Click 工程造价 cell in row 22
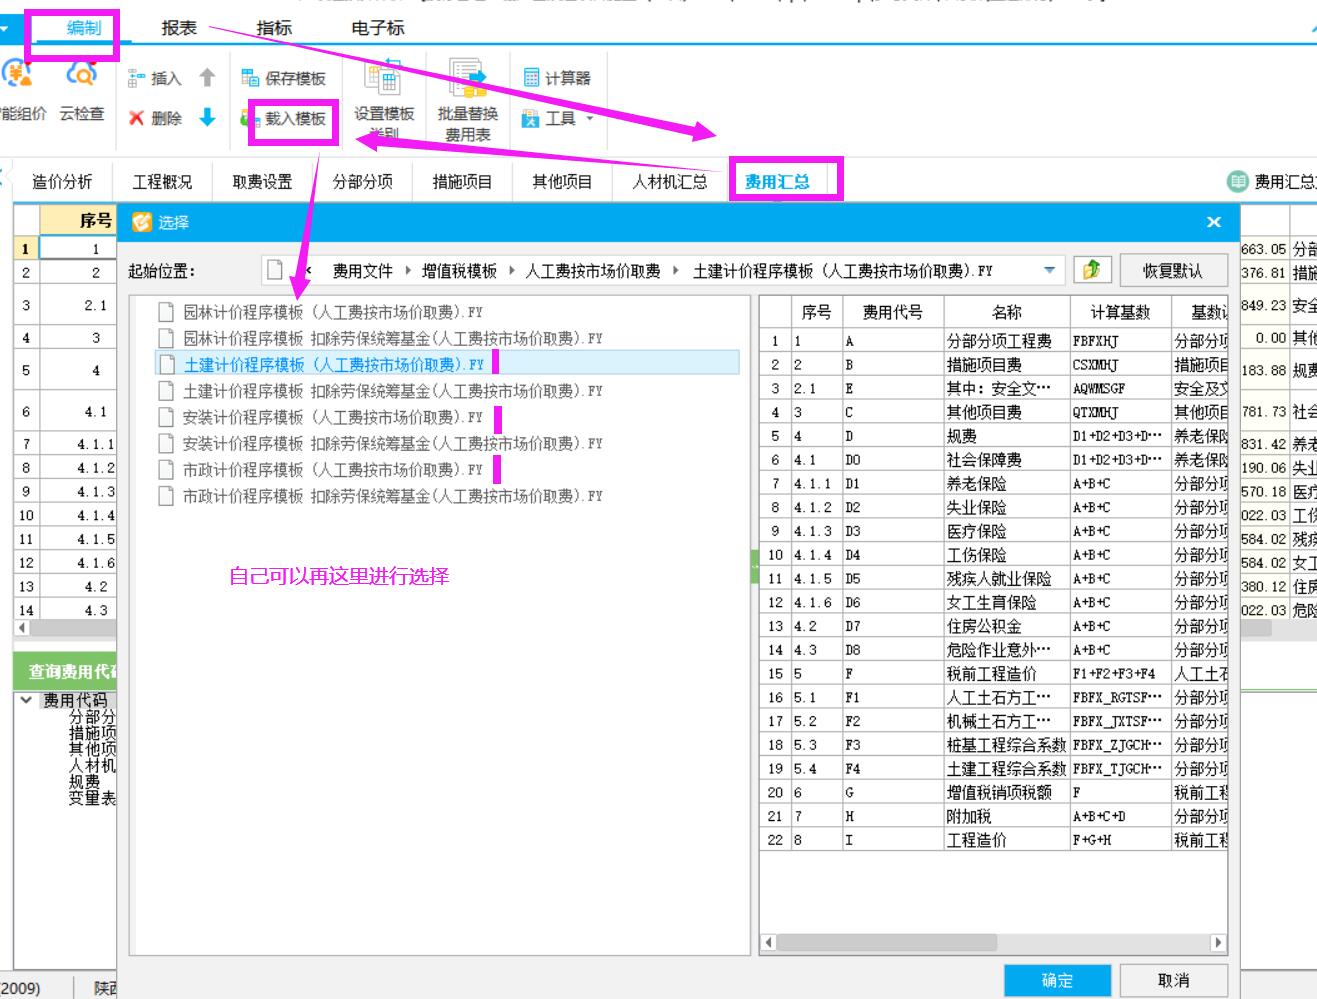Viewport: 1317px width, 999px height. [1006, 840]
